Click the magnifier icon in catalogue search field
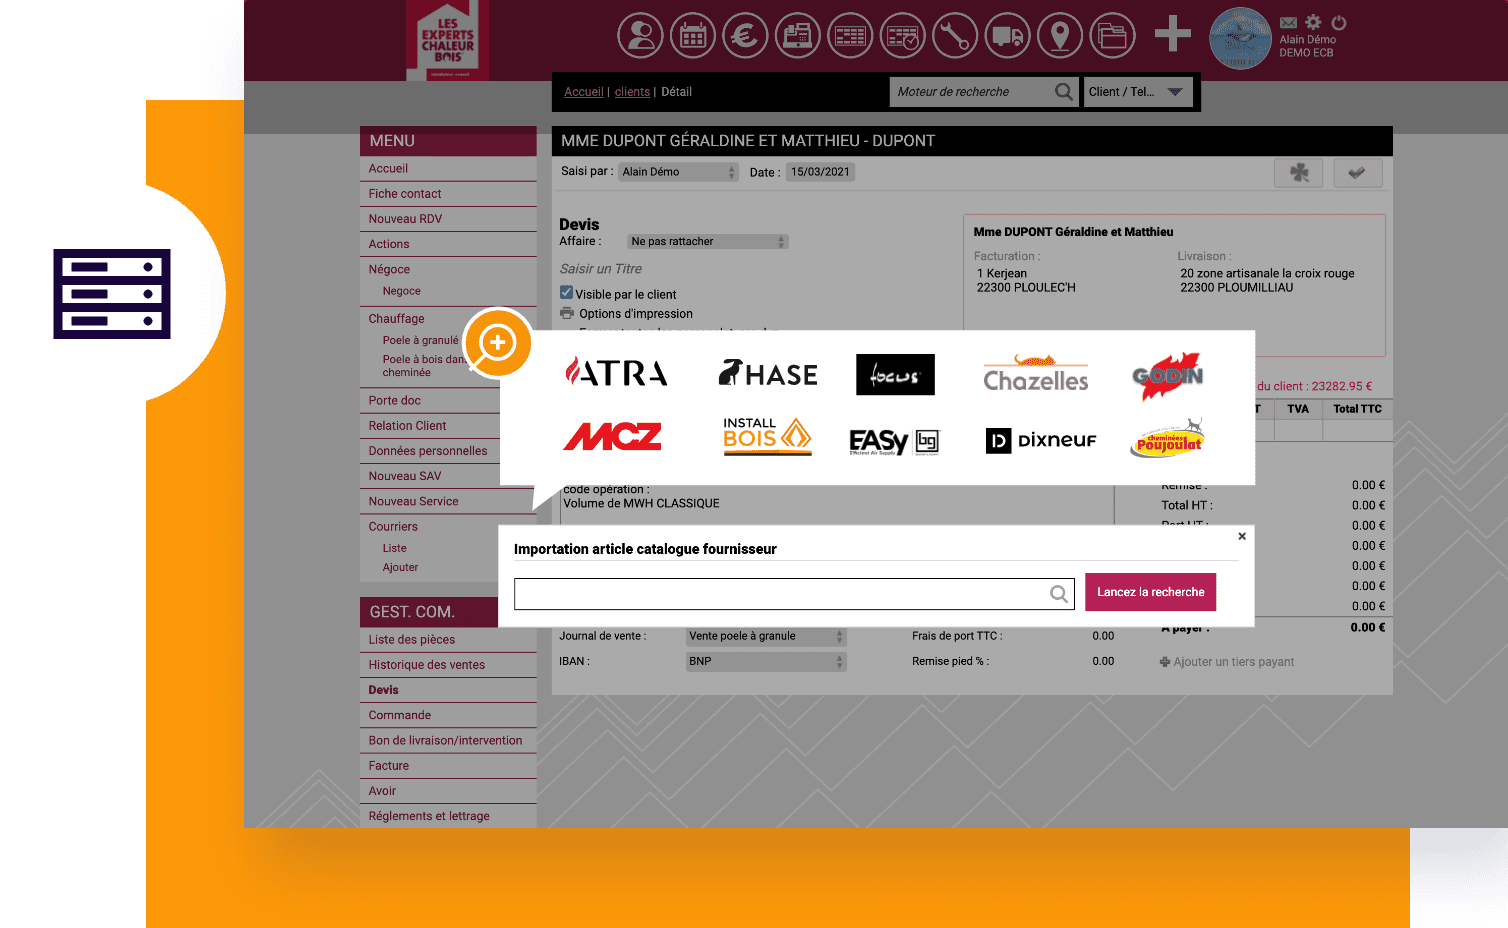1508x928 pixels. point(1058,594)
